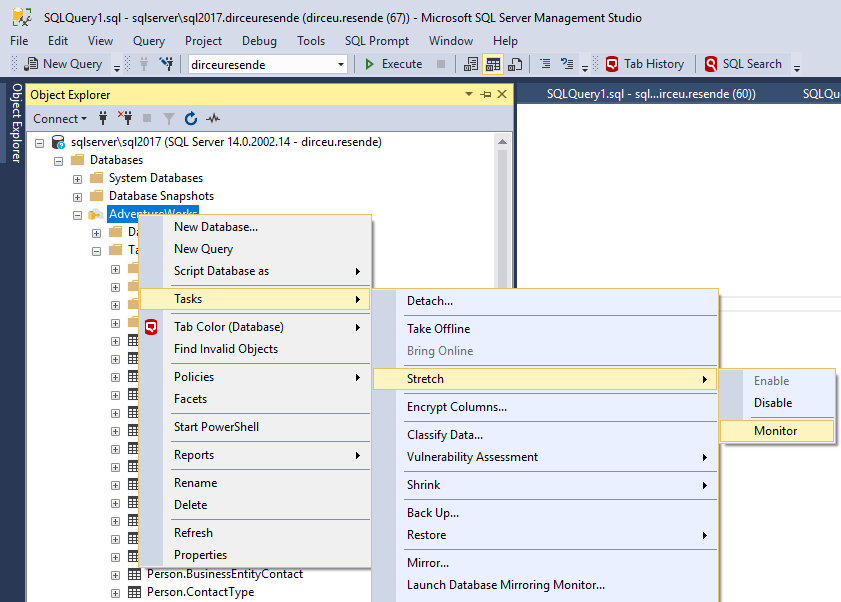This screenshot has width=841, height=602.
Task: Click the Uncomment selected lines icon
Action: (567, 64)
